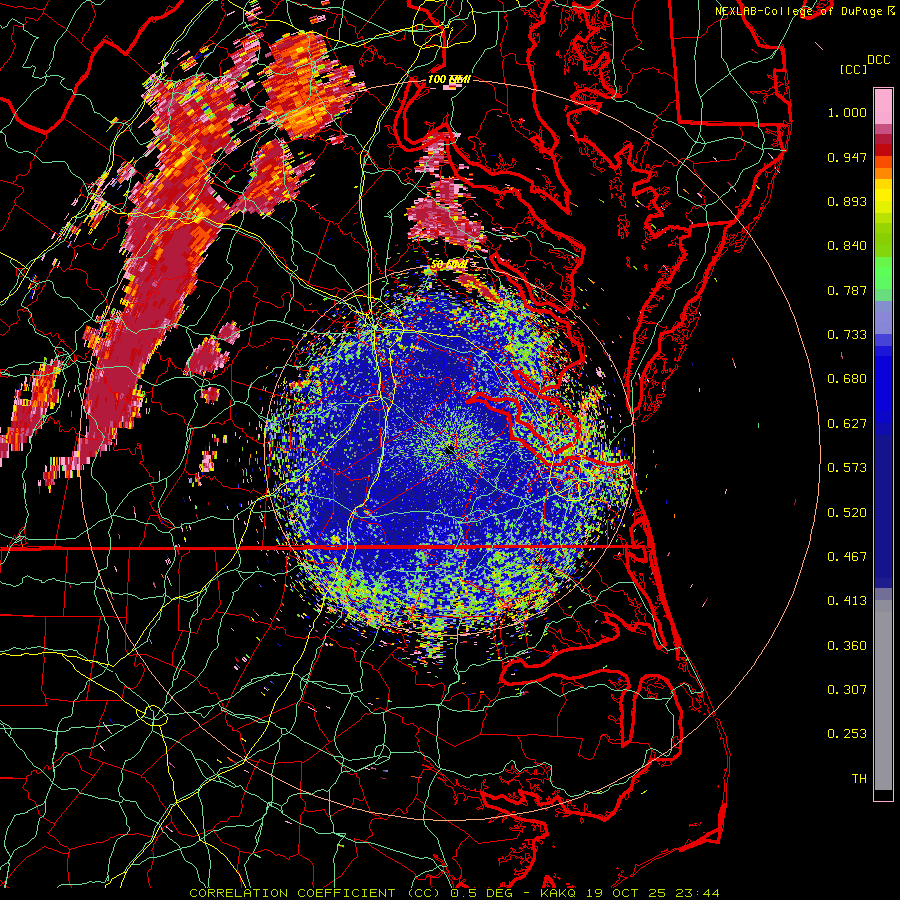The width and height of the screenshot is (900, 900).
Task: Select the 0.253 scale value
Action: pyautogui.click(x=847, y=734)
